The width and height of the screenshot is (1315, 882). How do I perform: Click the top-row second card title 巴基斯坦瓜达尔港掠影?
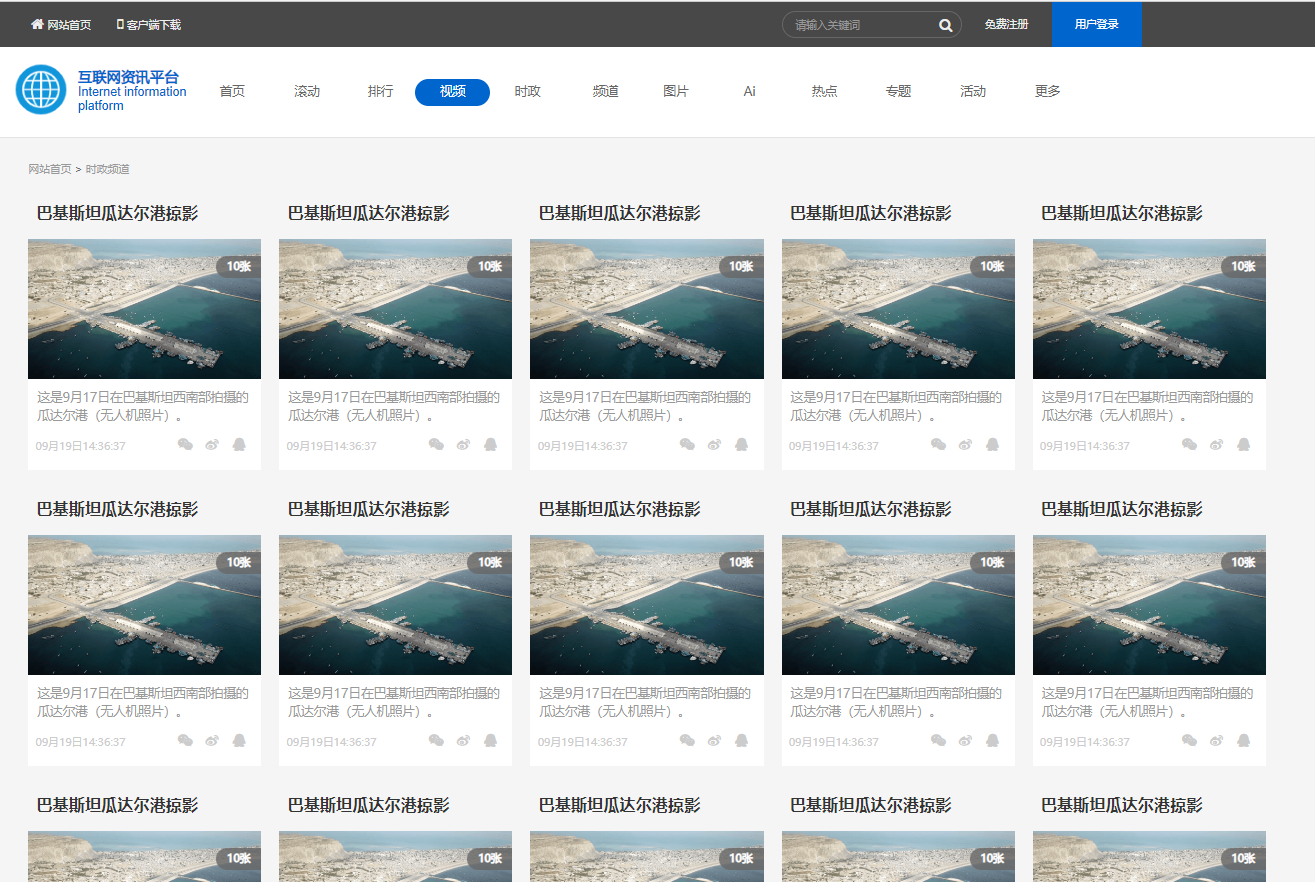coord(369,213)
